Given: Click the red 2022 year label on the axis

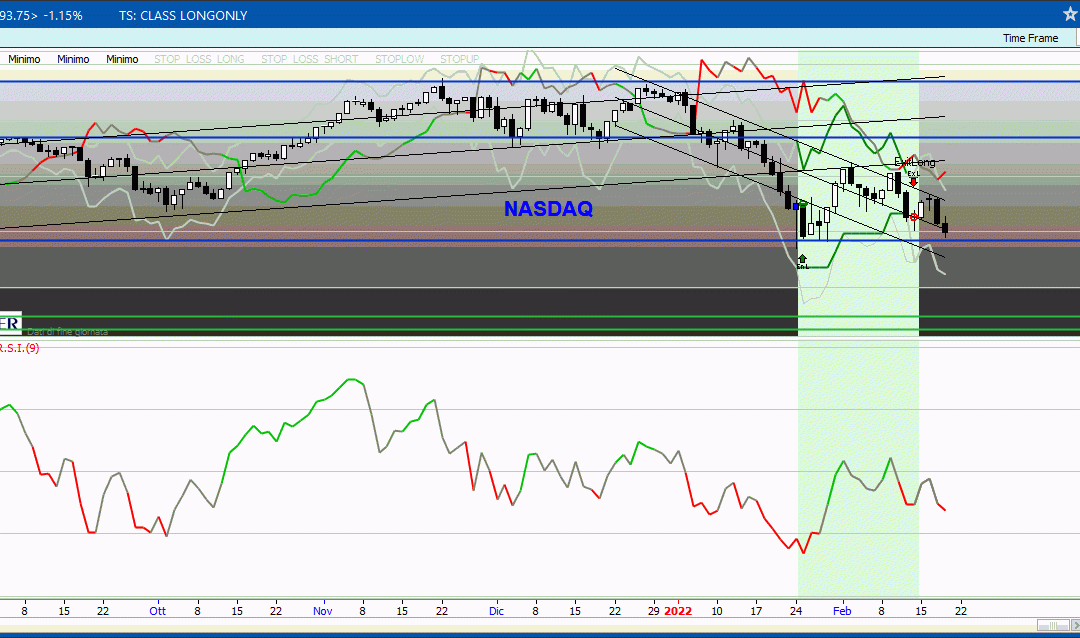Looking at the screenshot, I should pyautogui.click(x=678, y=611).
